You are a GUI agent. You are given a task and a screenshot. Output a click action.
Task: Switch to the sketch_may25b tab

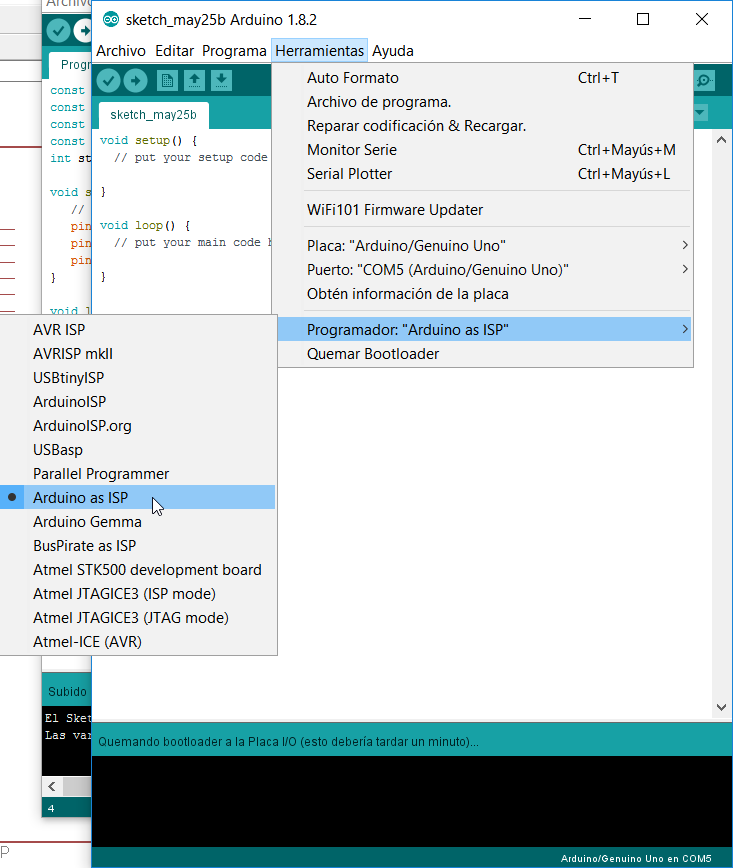click(153, 115)
